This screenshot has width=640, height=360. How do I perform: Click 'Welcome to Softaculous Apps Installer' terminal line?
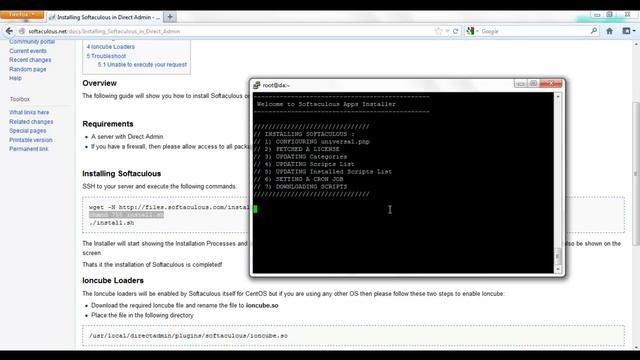click(x=326, y=104)
